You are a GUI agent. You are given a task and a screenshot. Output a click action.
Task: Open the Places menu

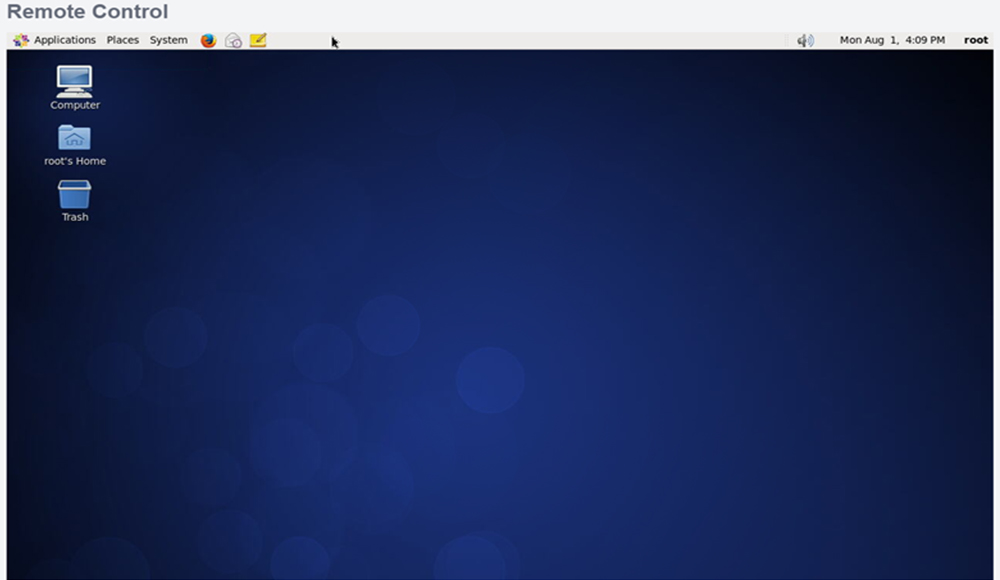click(123, 40)
